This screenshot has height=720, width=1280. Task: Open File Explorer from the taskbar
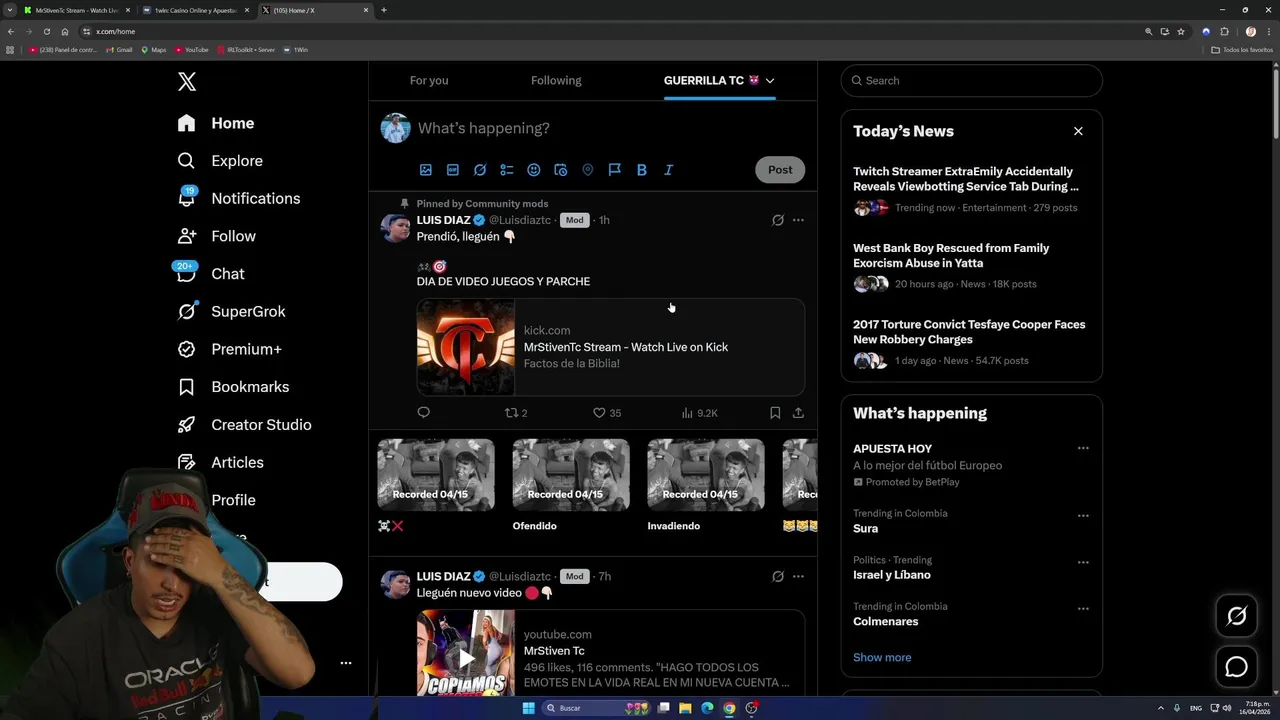(685, 708)
